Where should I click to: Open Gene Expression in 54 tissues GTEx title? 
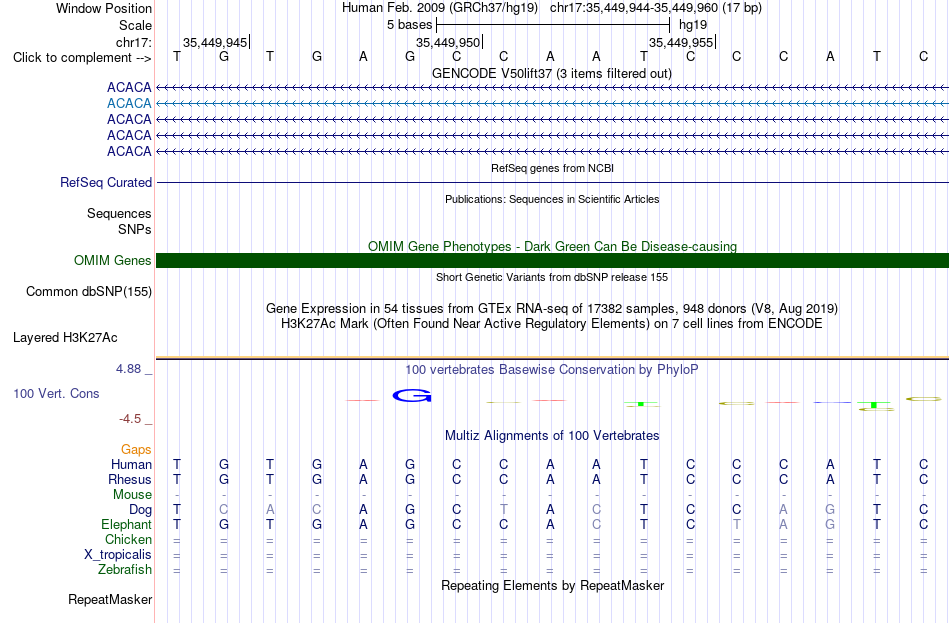[552, 308]
